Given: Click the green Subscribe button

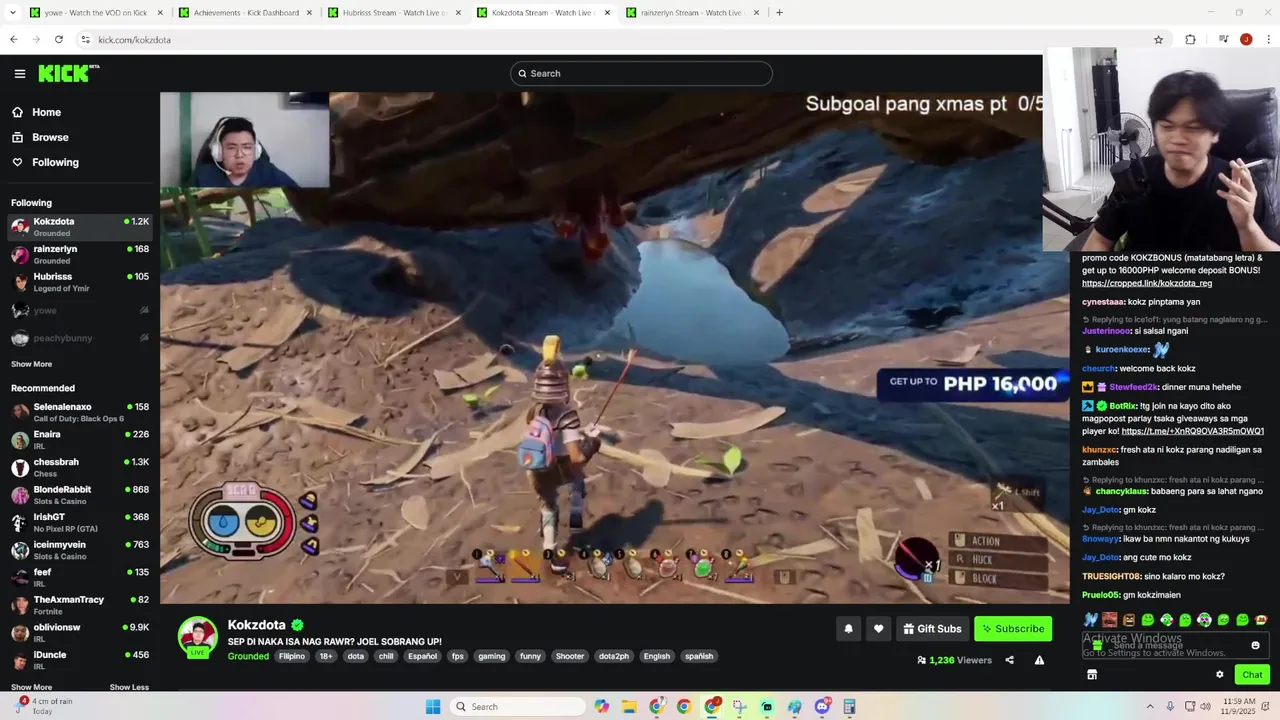Looking at the screenshot, I should (1013, 629).
